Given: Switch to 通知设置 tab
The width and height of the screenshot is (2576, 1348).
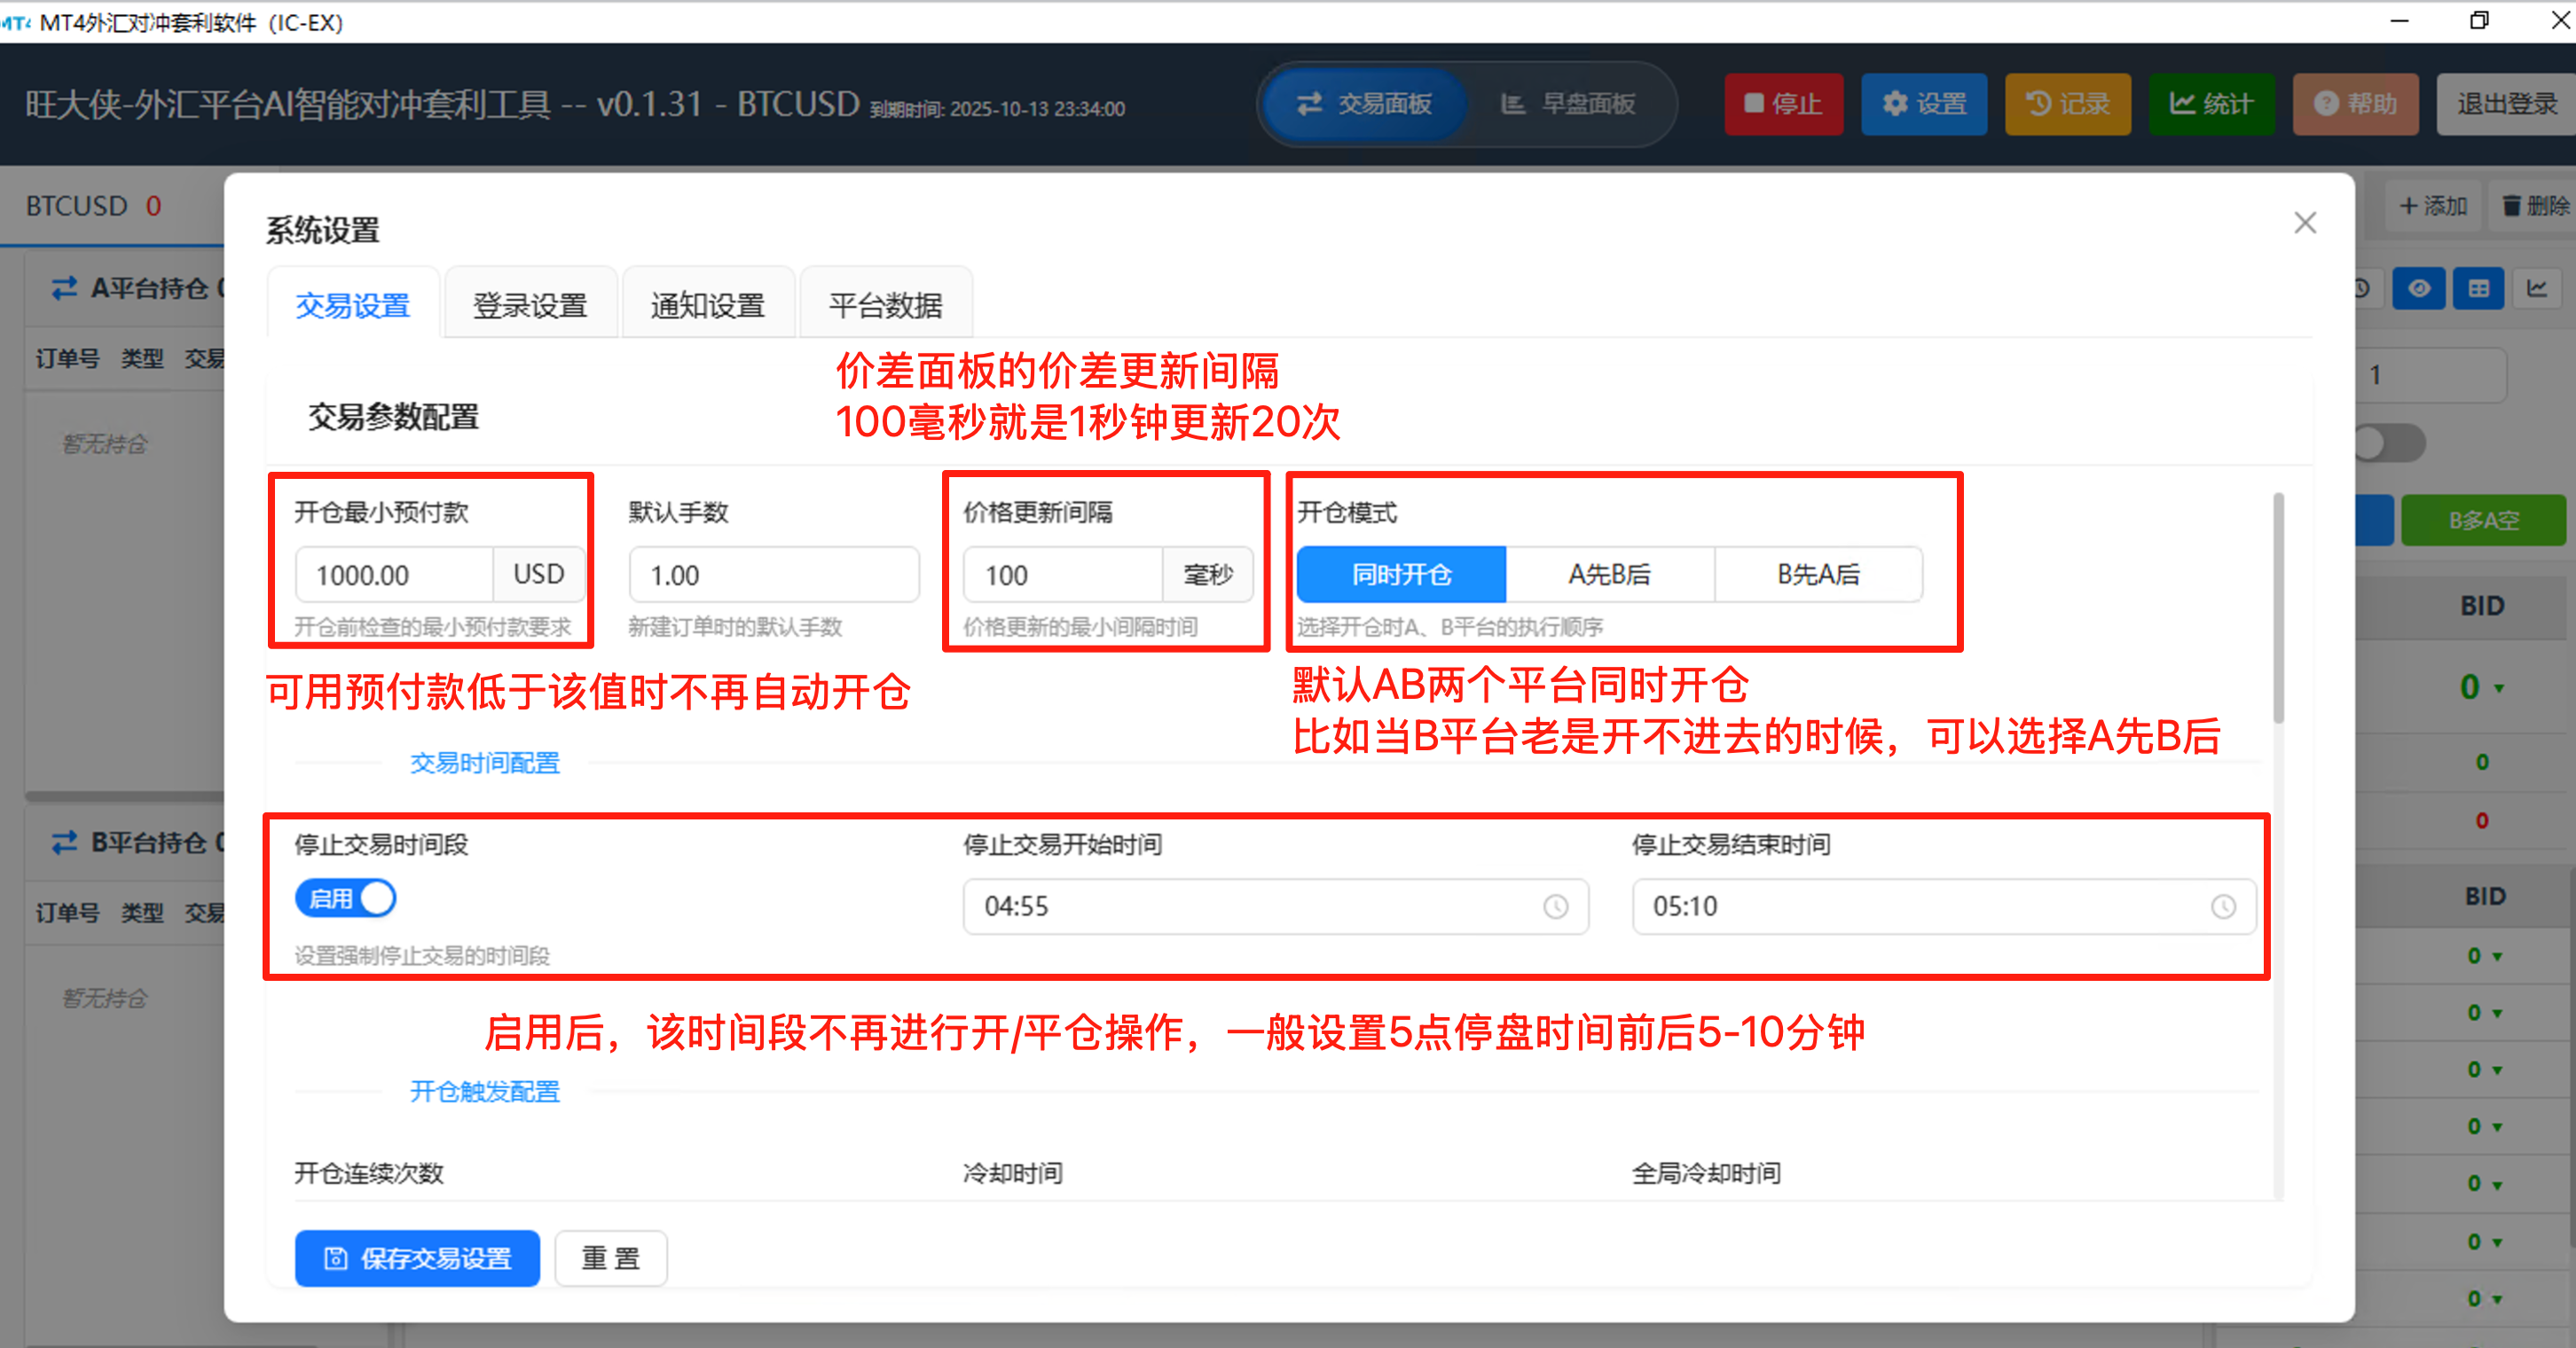Looking at the screenshot, I should coord(707,305).
